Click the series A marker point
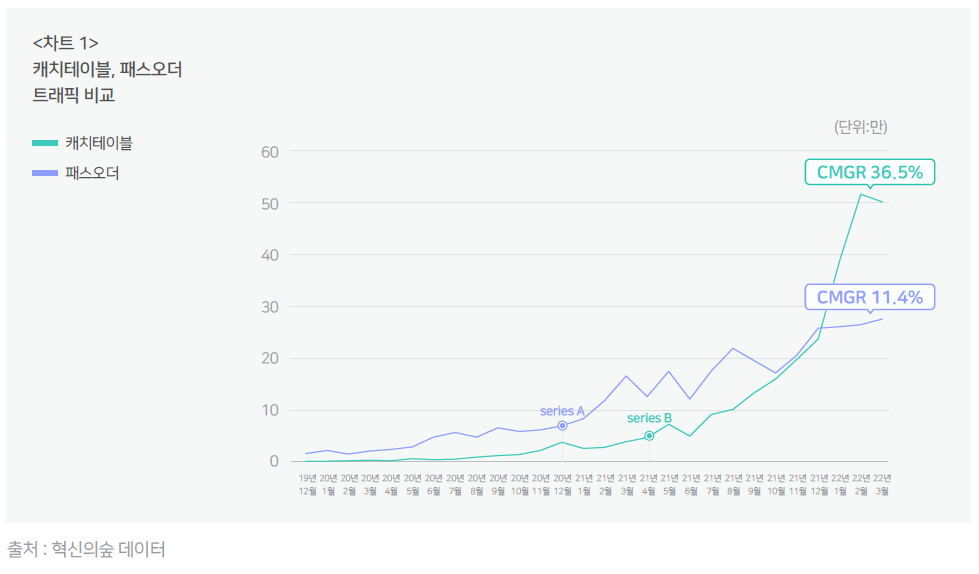979x574 pixels. 562,425
